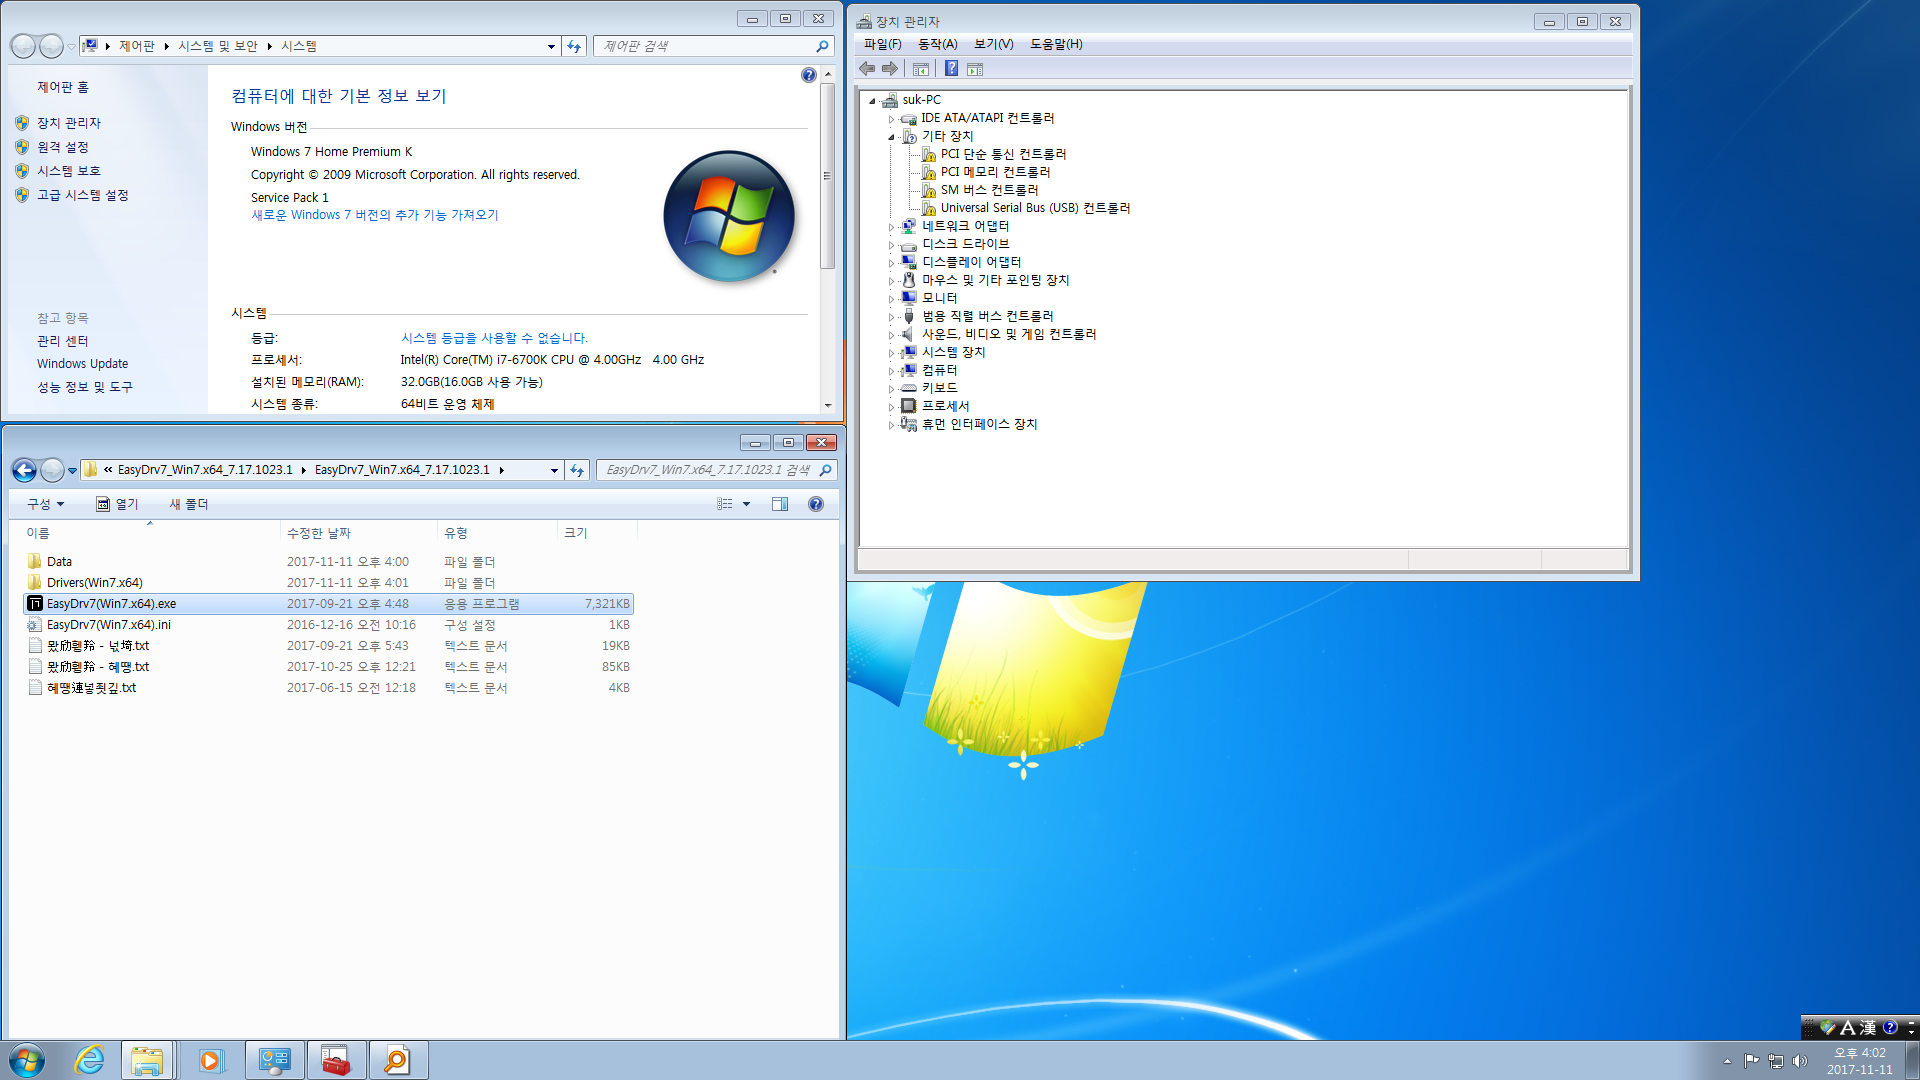Viewport: 1920px width, 1080px height.
Task: Click the Action Center flag tray icon
Action: pyautogui.click(x=1751, y=1061)
